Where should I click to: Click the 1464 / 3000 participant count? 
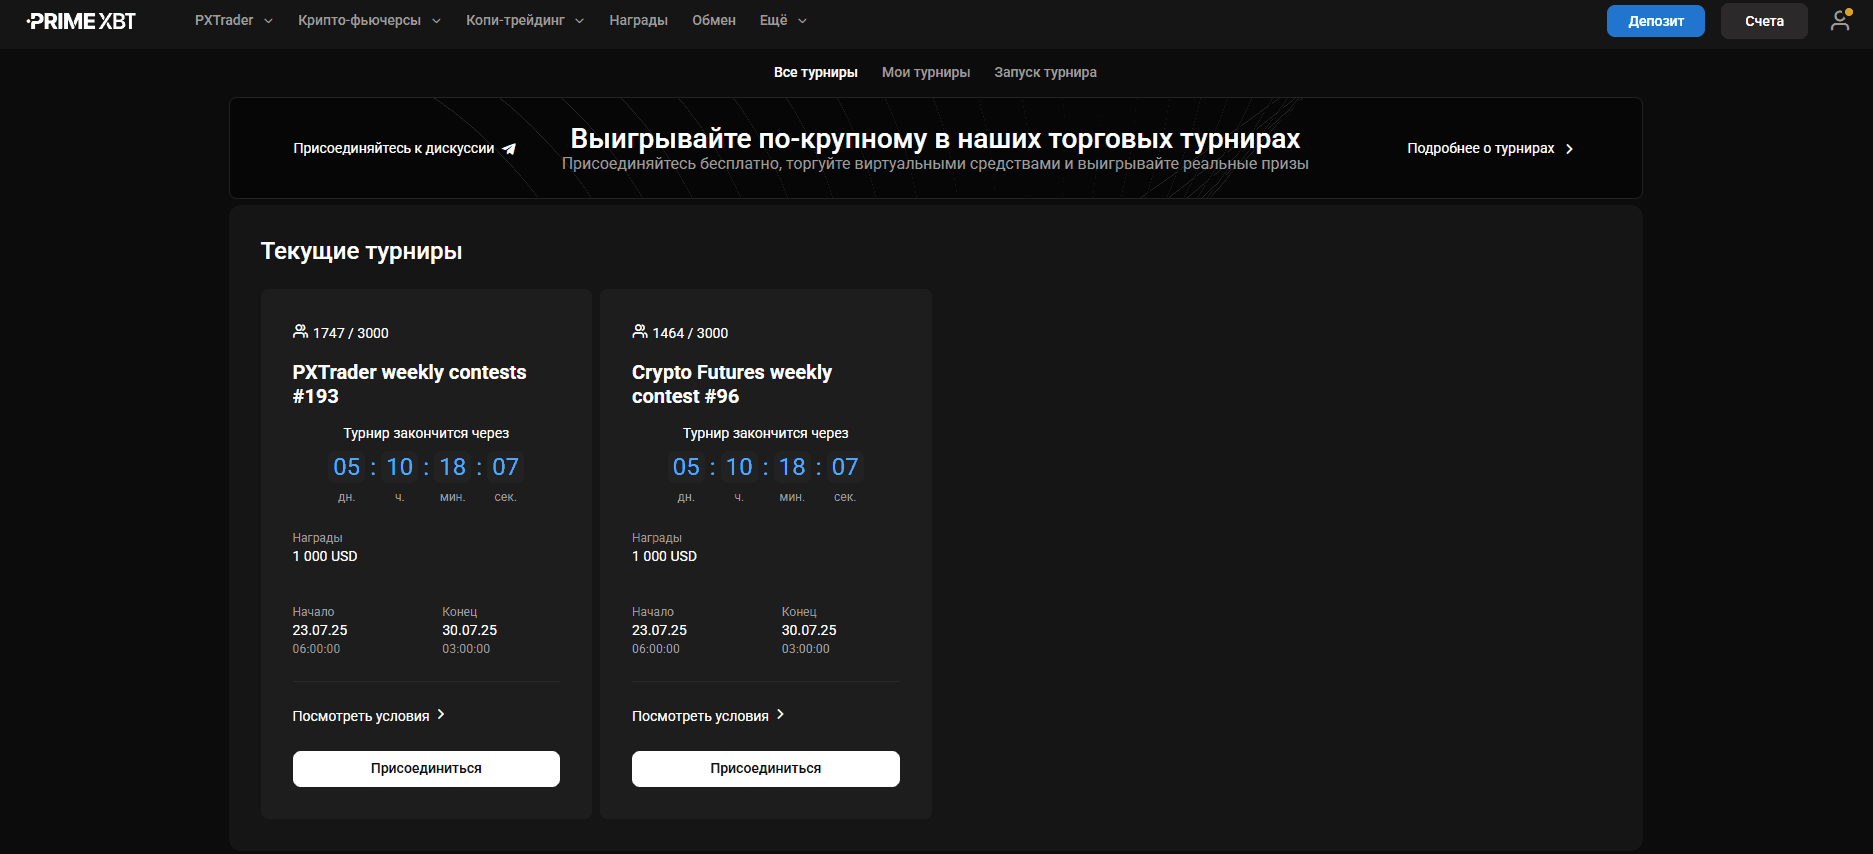click(690, 333)
